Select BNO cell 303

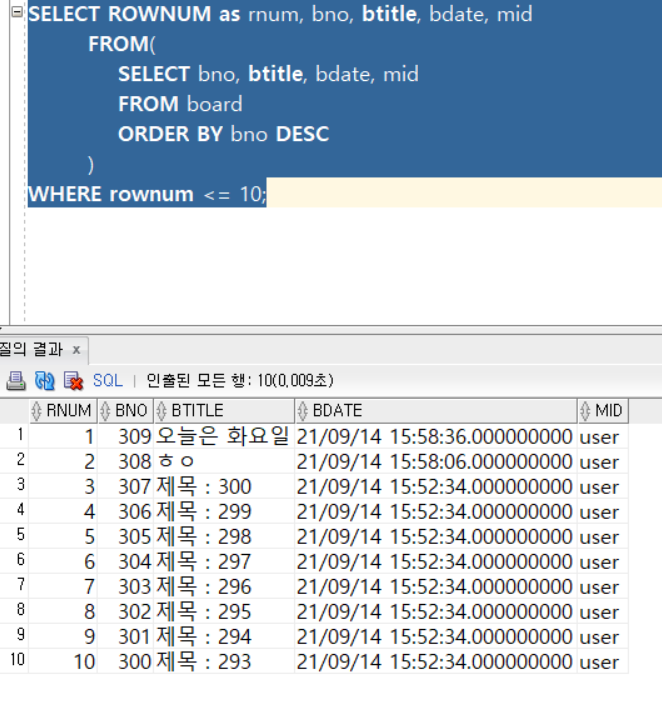[x=125, y=586]
